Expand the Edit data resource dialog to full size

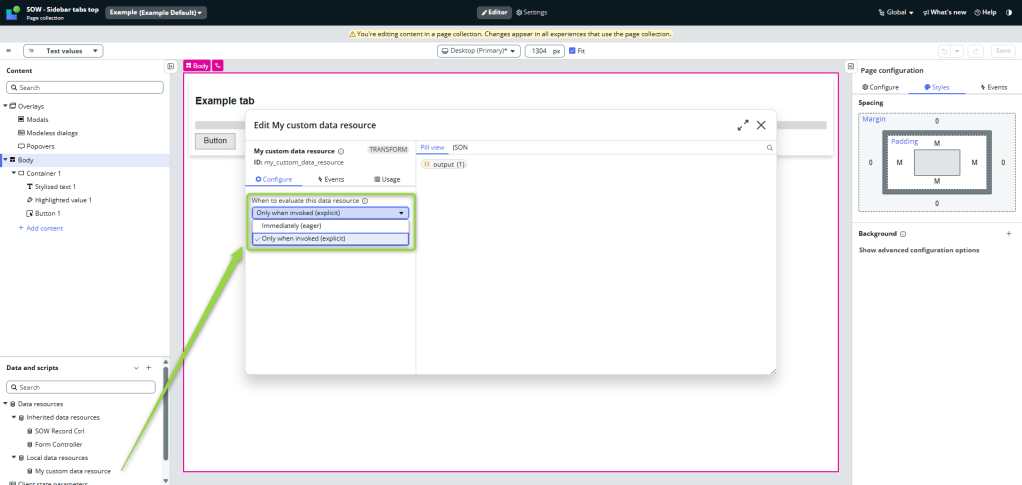pos(742,125)
